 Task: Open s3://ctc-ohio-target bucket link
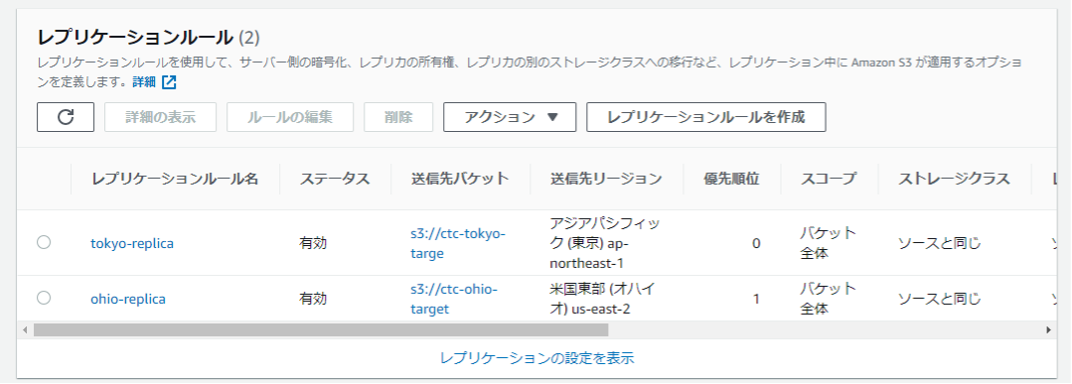click(454, 299)
